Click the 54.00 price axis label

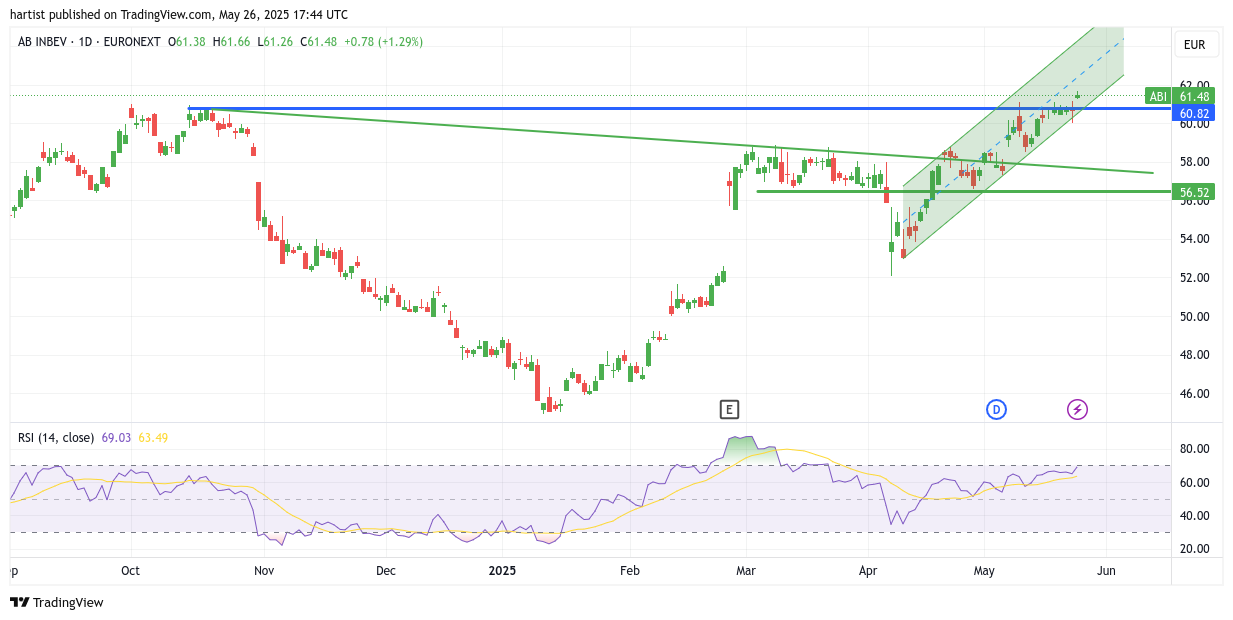coord(1194,239)
